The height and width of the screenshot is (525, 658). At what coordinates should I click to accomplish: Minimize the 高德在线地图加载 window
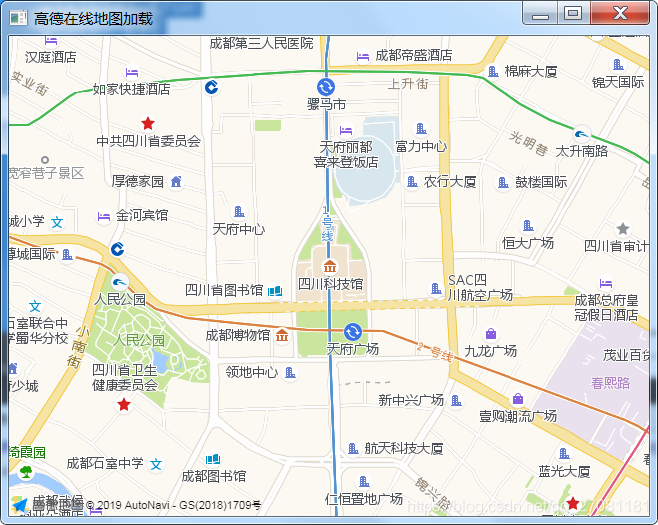click(x=540, y=14)
